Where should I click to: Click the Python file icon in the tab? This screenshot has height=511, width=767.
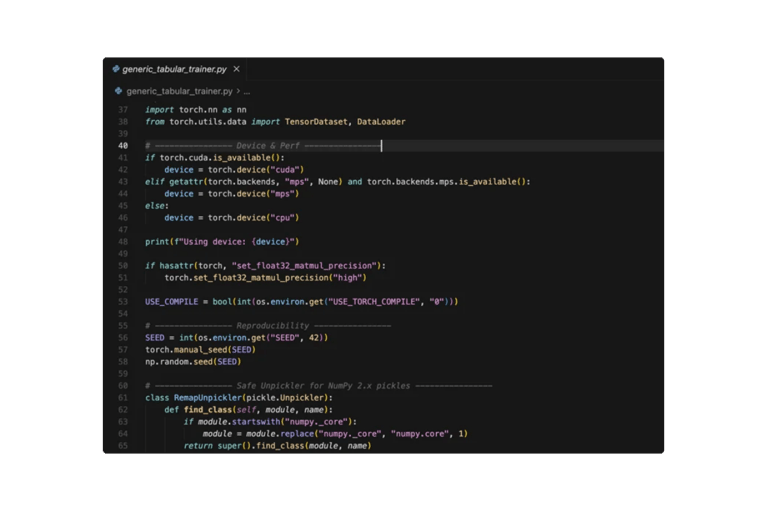click(116, 69)
